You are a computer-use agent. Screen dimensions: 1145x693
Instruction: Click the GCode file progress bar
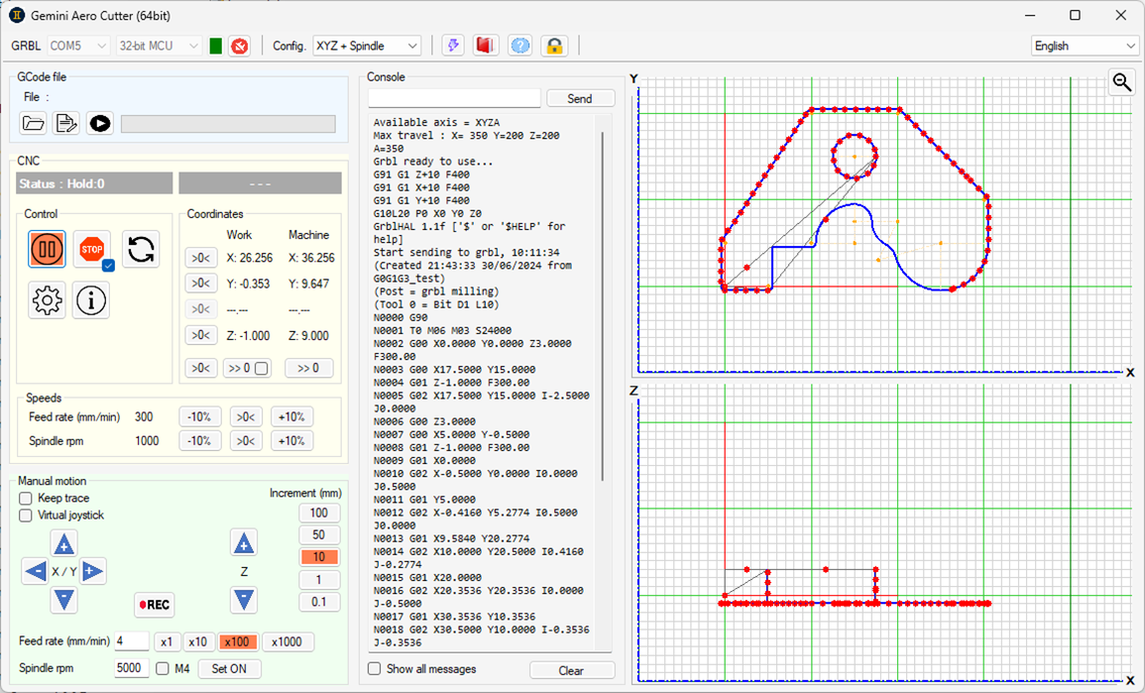coord(228,123)
